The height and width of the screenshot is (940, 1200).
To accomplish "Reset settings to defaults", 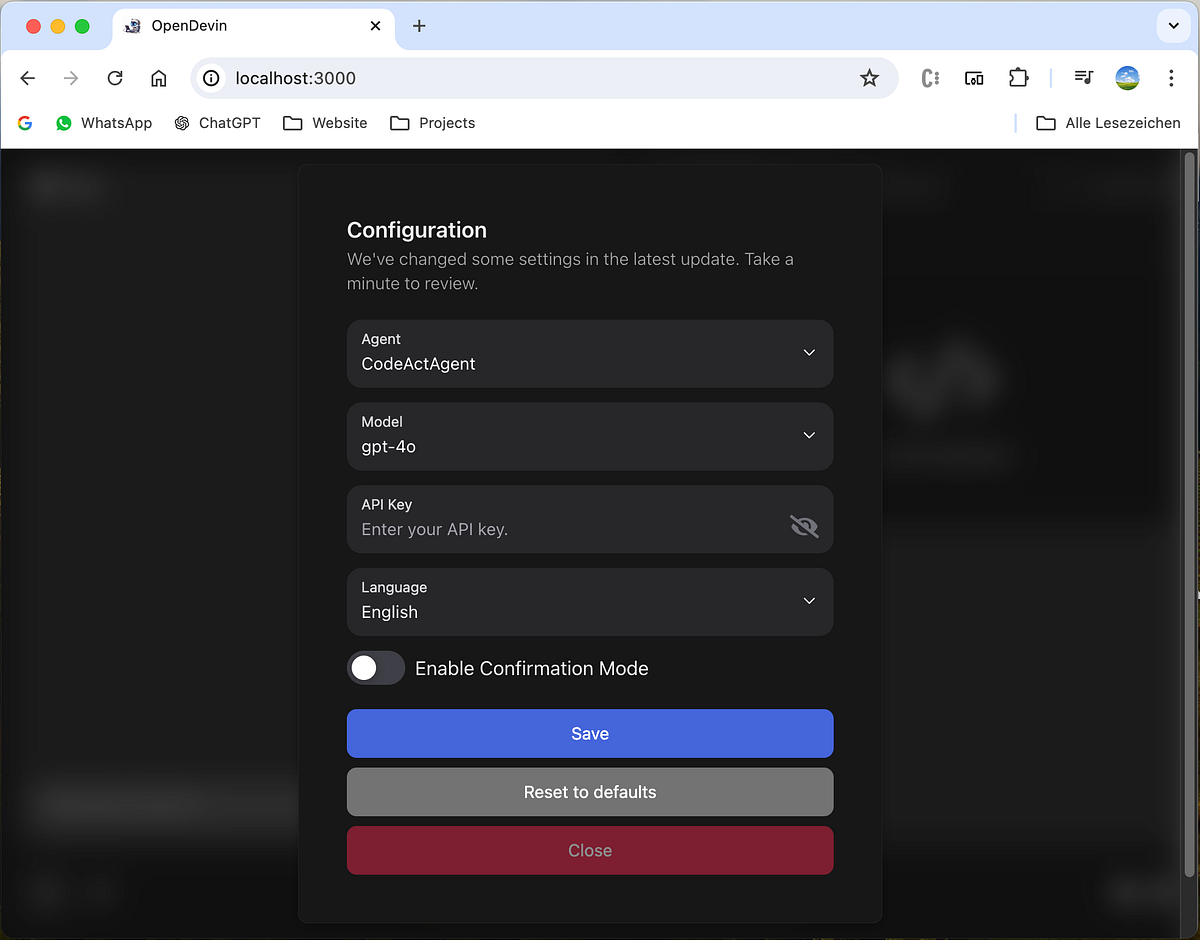I will [x=590, y=791].
